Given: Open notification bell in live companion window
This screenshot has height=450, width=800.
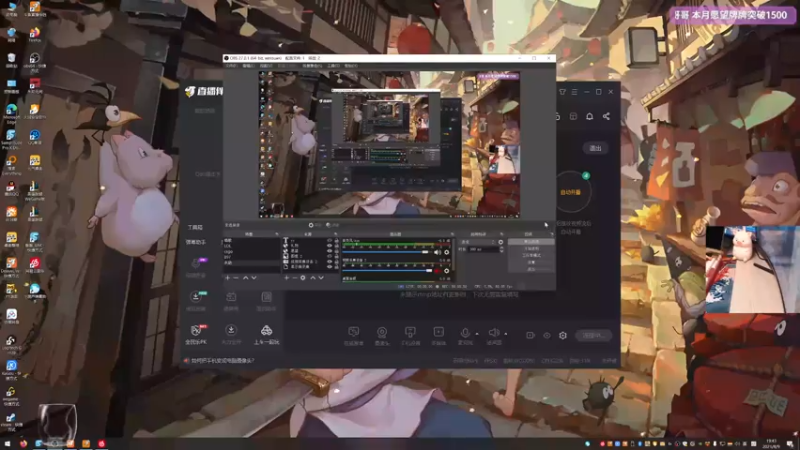Looking at the screenshot, I should point(589,116).
